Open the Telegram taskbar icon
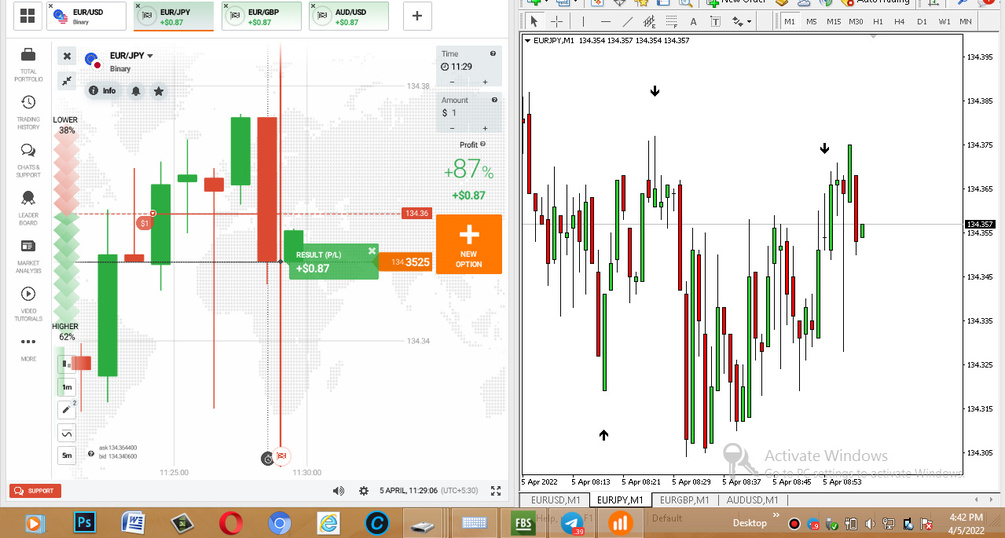The width and height of the screenshot is (1005, 538). [x=572, y=523]
